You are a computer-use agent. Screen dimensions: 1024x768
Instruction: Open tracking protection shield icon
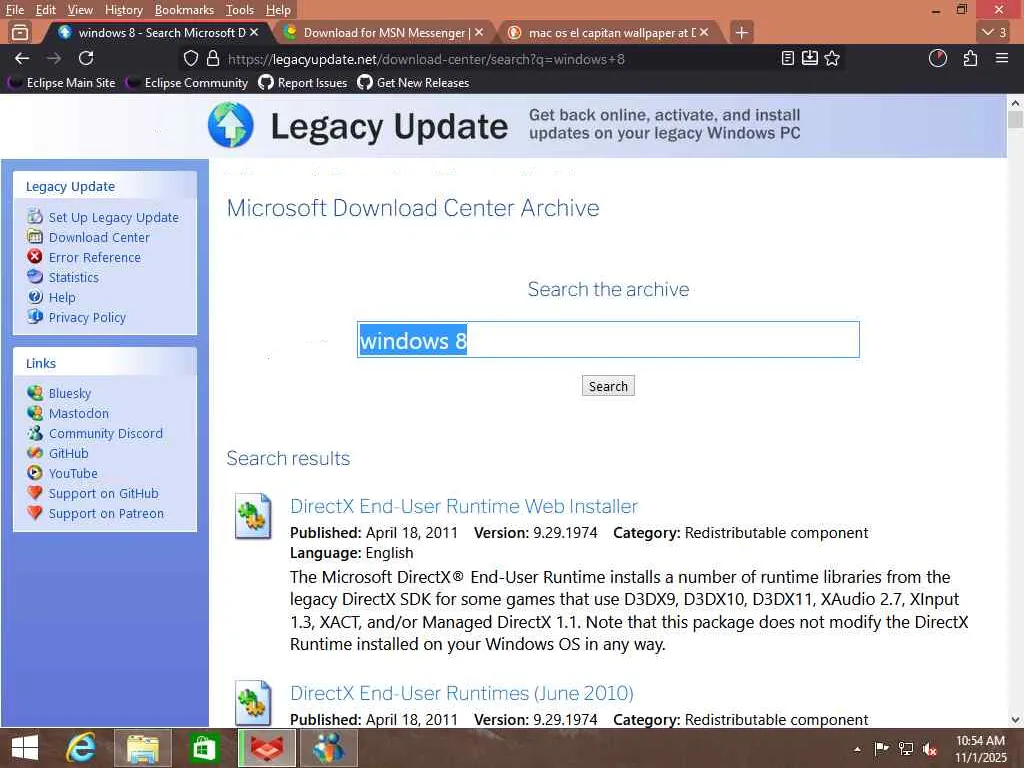pyautogui.click(x=191, y=59)
